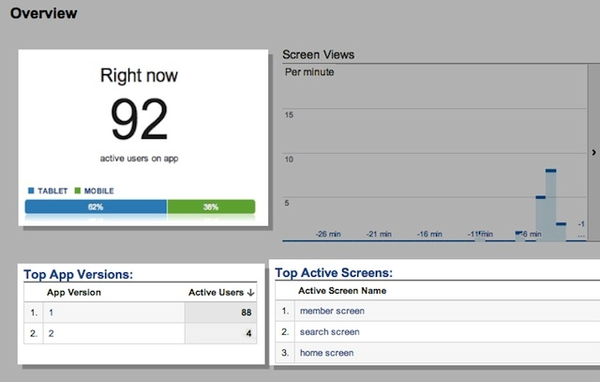The width and height of the screenshot is (600, 382).
Task: Select the green 38% mobile bar segment
Action: [x=211, y=207]
